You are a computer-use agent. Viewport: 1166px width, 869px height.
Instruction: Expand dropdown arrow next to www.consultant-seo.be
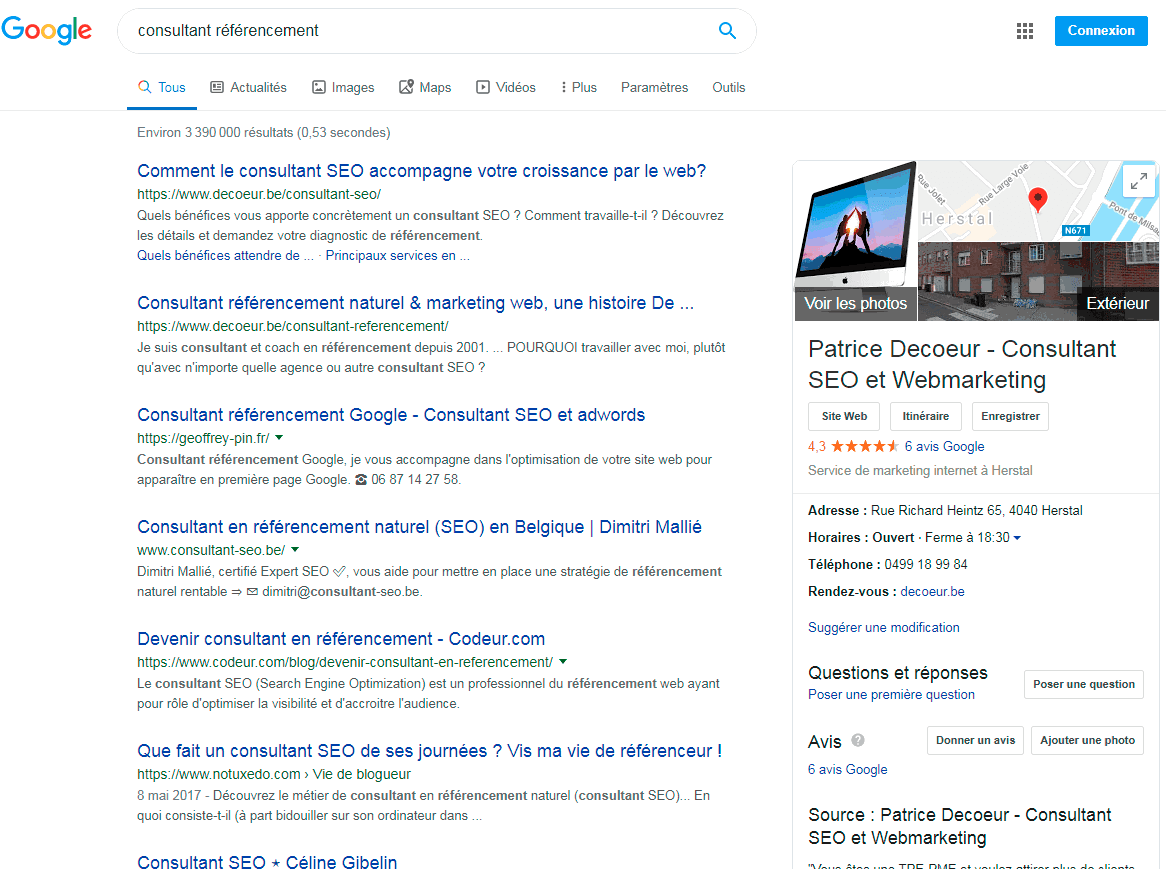point(294,550)
